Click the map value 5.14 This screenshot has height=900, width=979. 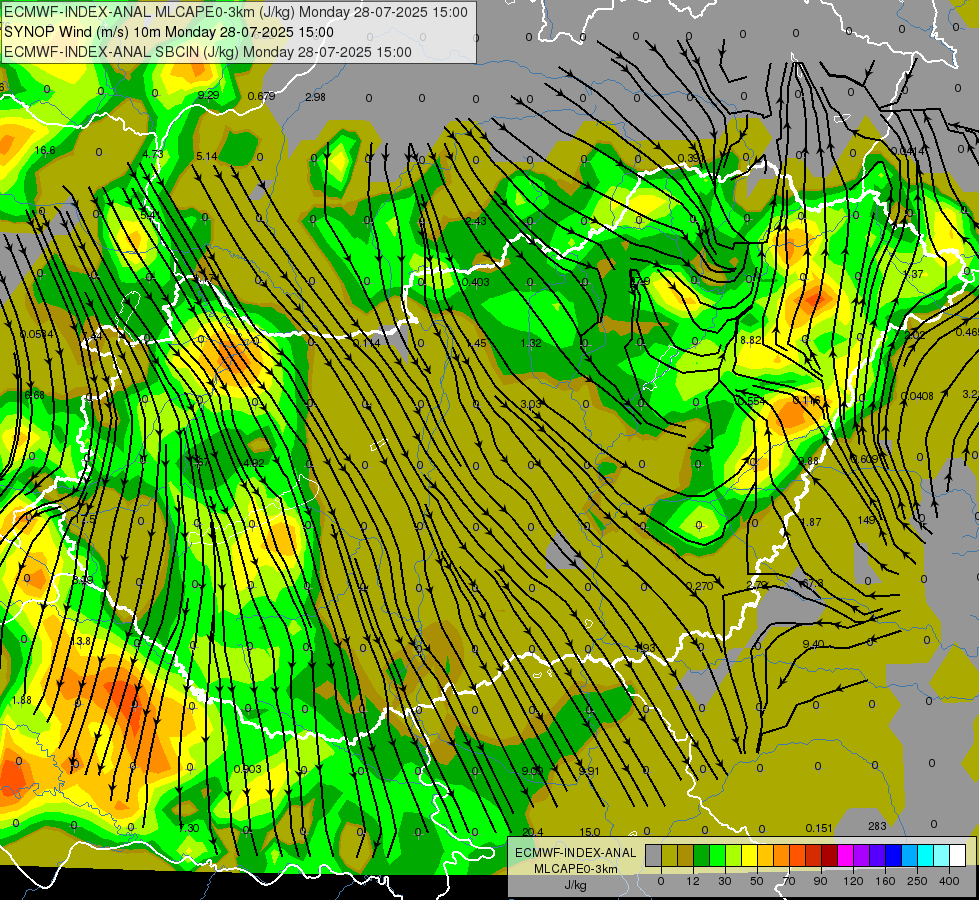pyautogui.click(x=207, y=156)
